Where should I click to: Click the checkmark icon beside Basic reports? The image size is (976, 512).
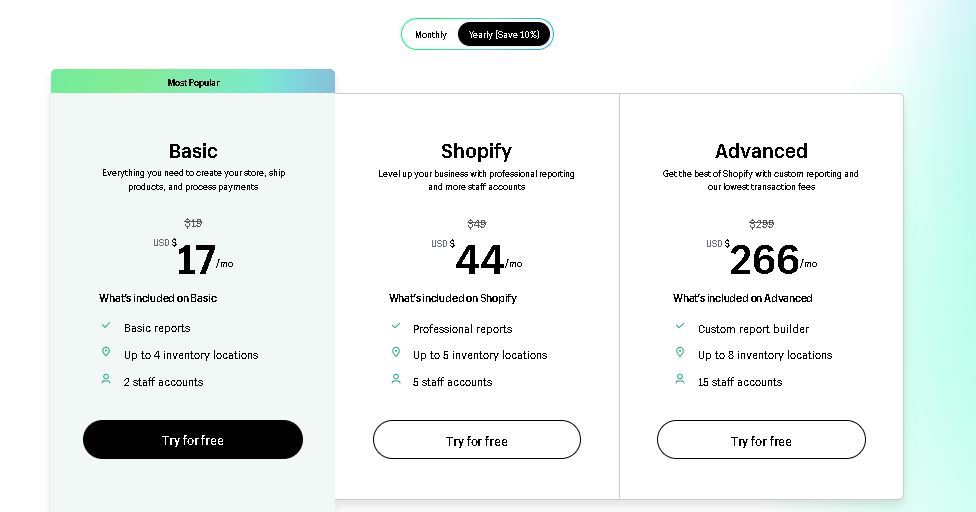106,325
